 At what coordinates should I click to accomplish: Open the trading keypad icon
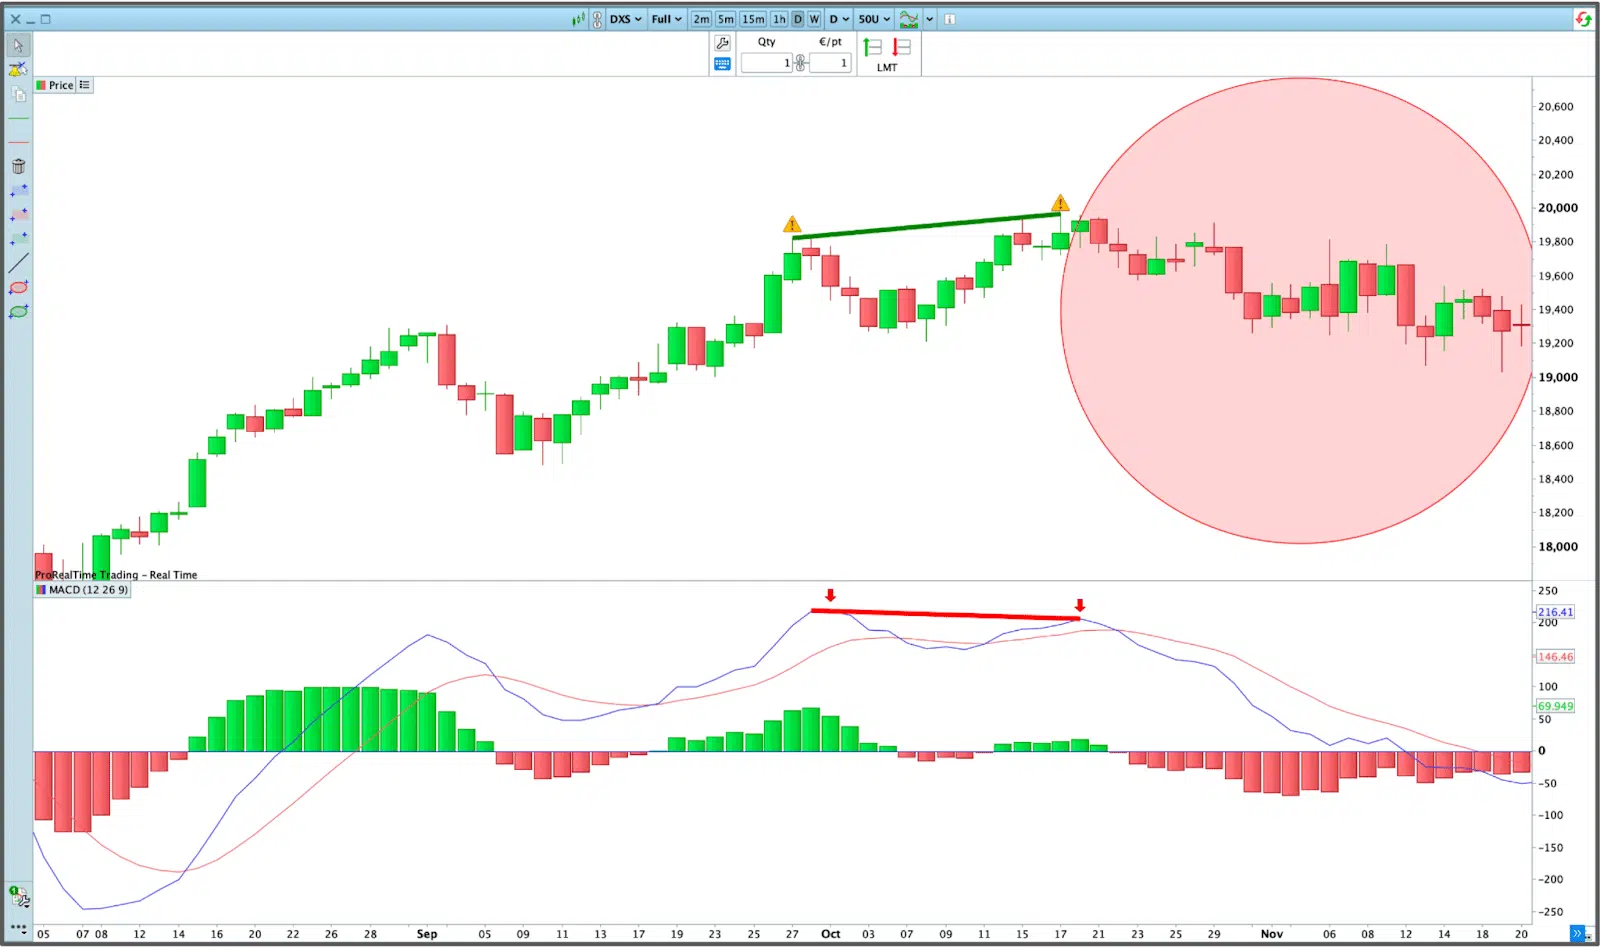pyautogui.click(x=722, y=64)
